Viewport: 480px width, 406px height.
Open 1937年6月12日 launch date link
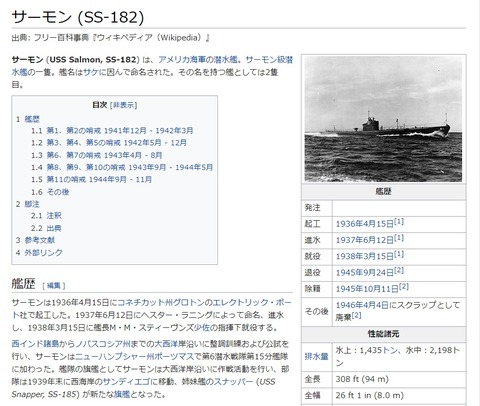365,240
